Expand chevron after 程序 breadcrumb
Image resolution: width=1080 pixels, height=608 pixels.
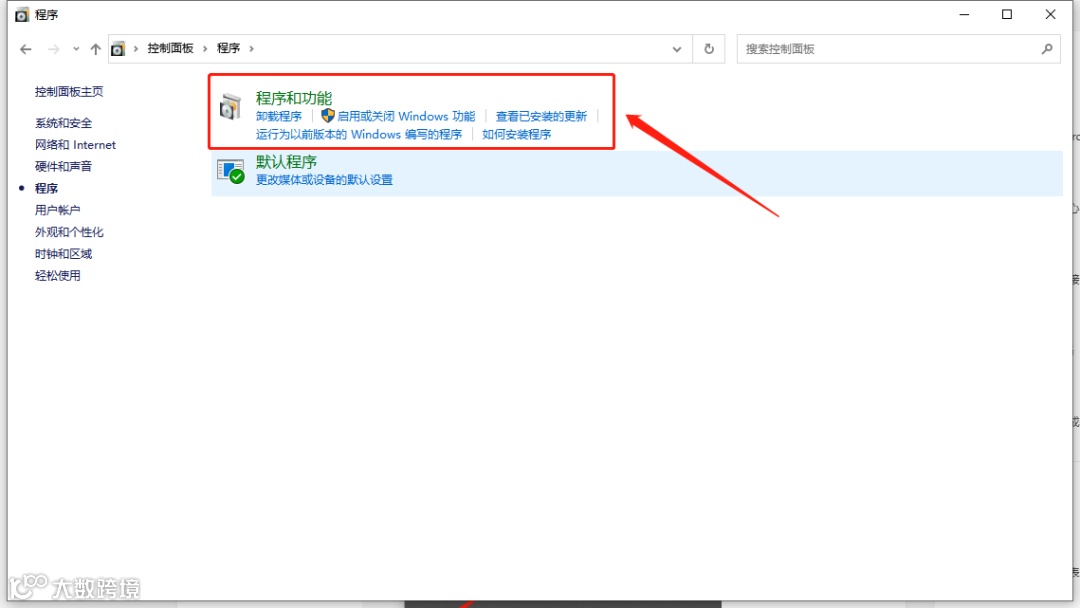251,48
